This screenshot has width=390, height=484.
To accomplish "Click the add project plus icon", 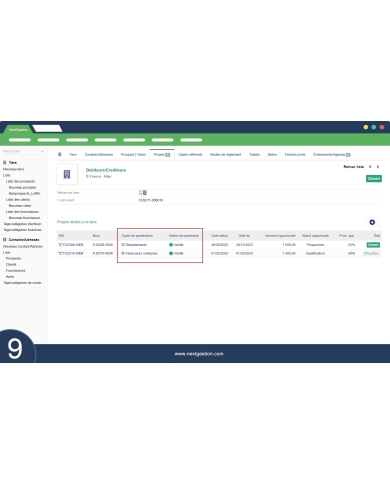I will pyautogui.click(x=372, y=222).
